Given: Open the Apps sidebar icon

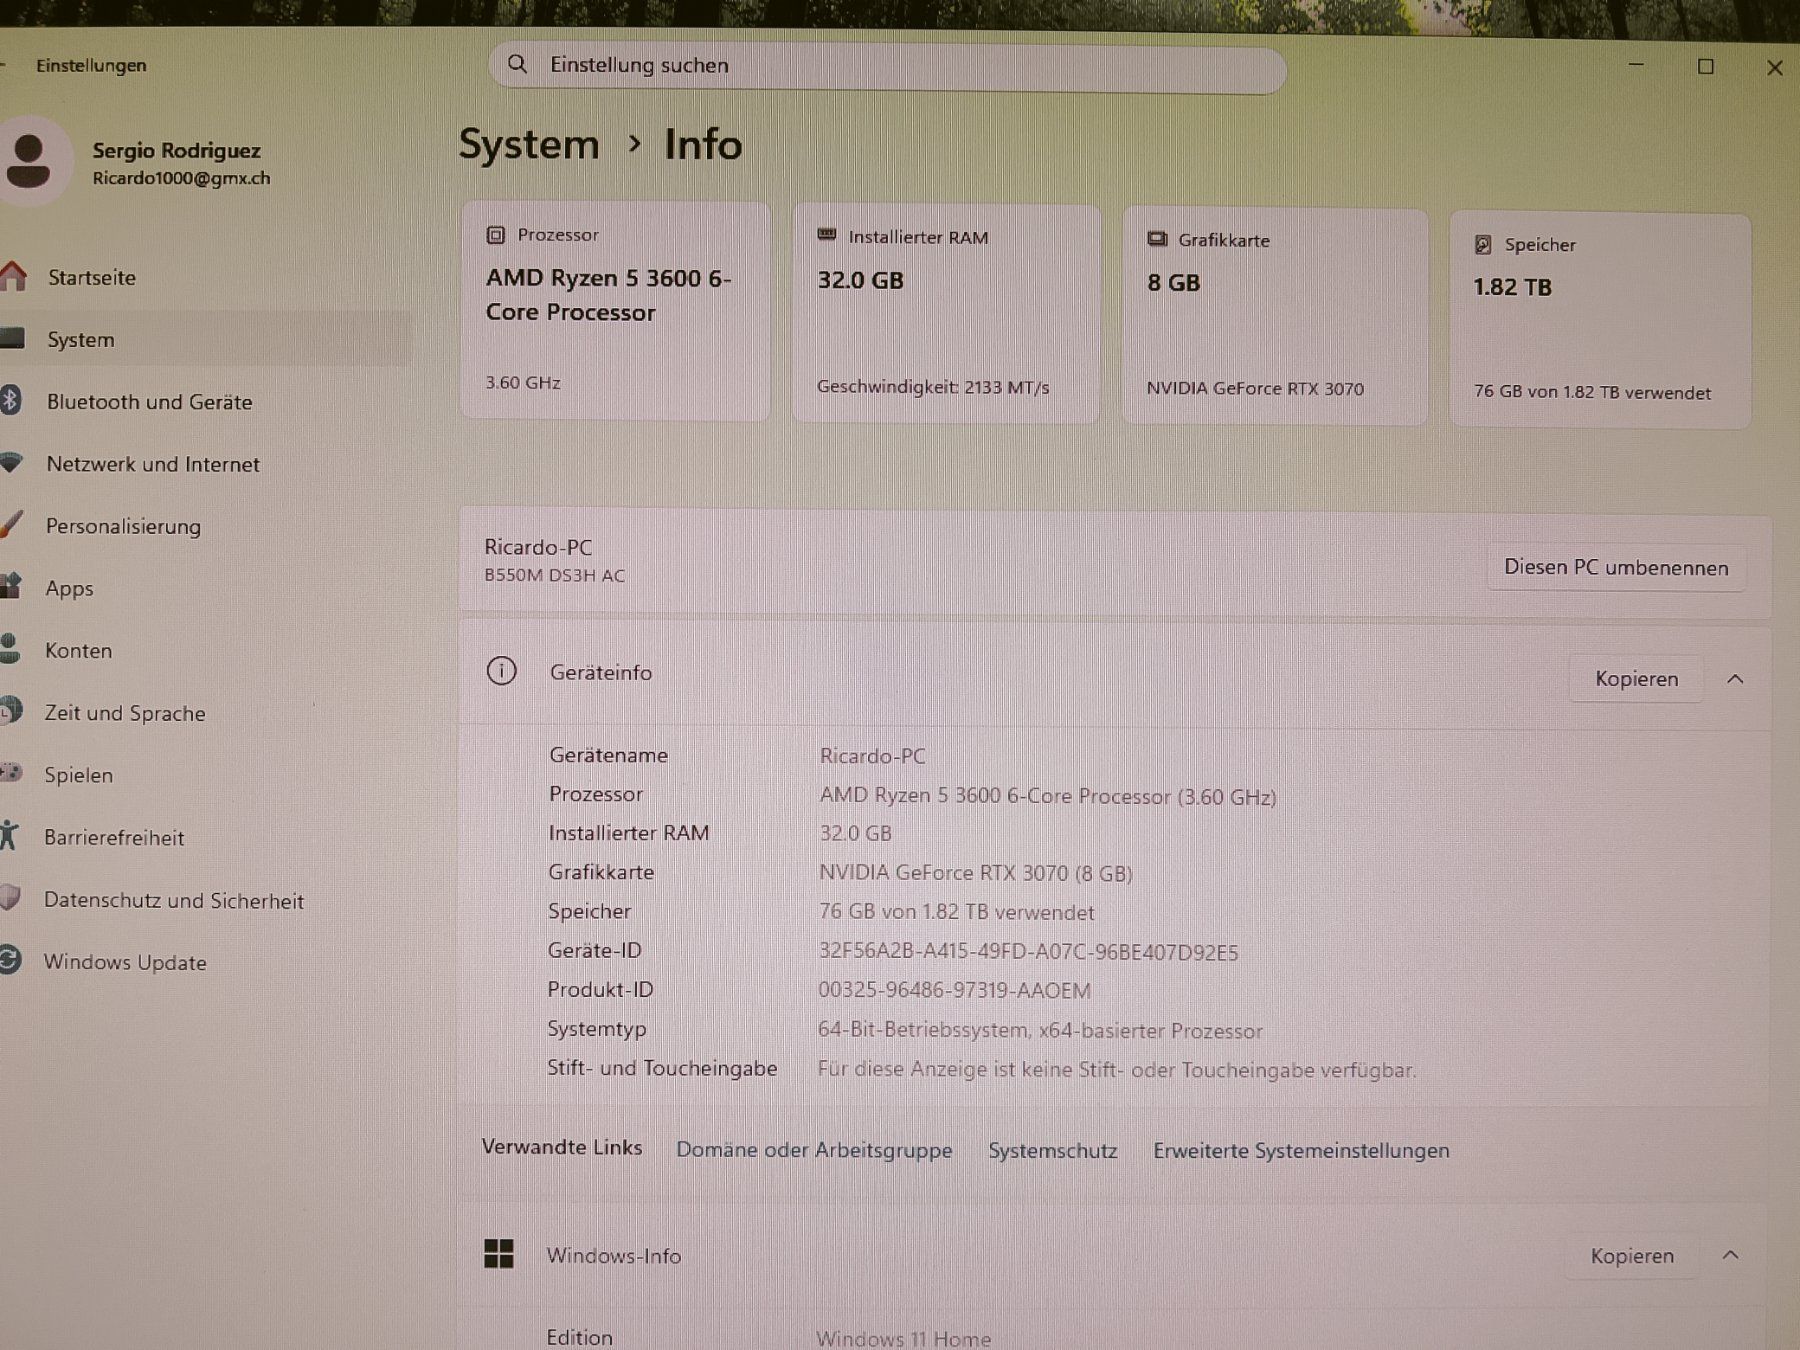Looking at the screenshot, I should tap(11, 586).
